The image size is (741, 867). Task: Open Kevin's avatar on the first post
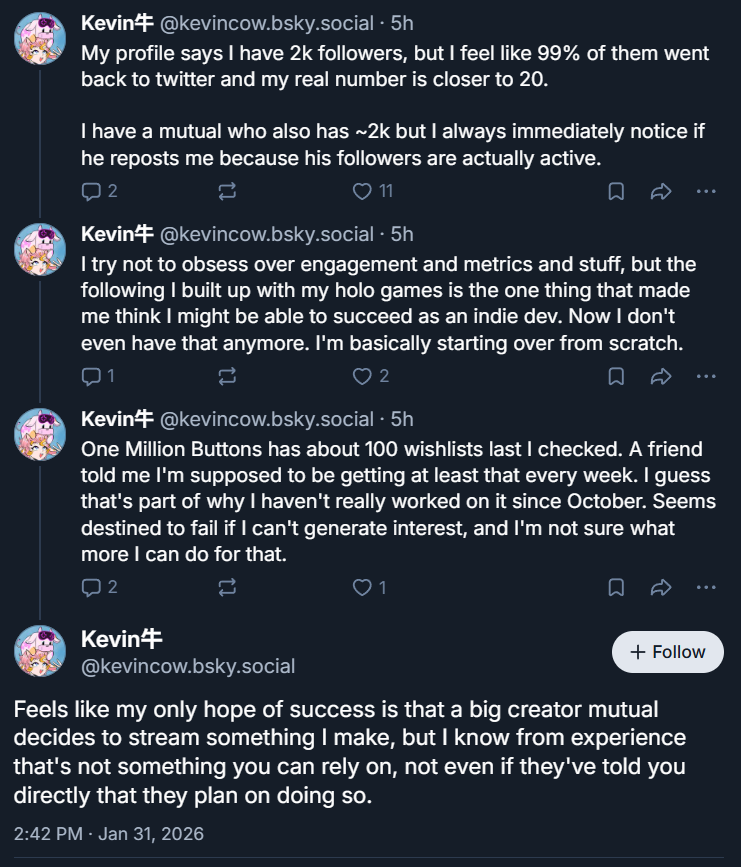[x=40, y=40]
